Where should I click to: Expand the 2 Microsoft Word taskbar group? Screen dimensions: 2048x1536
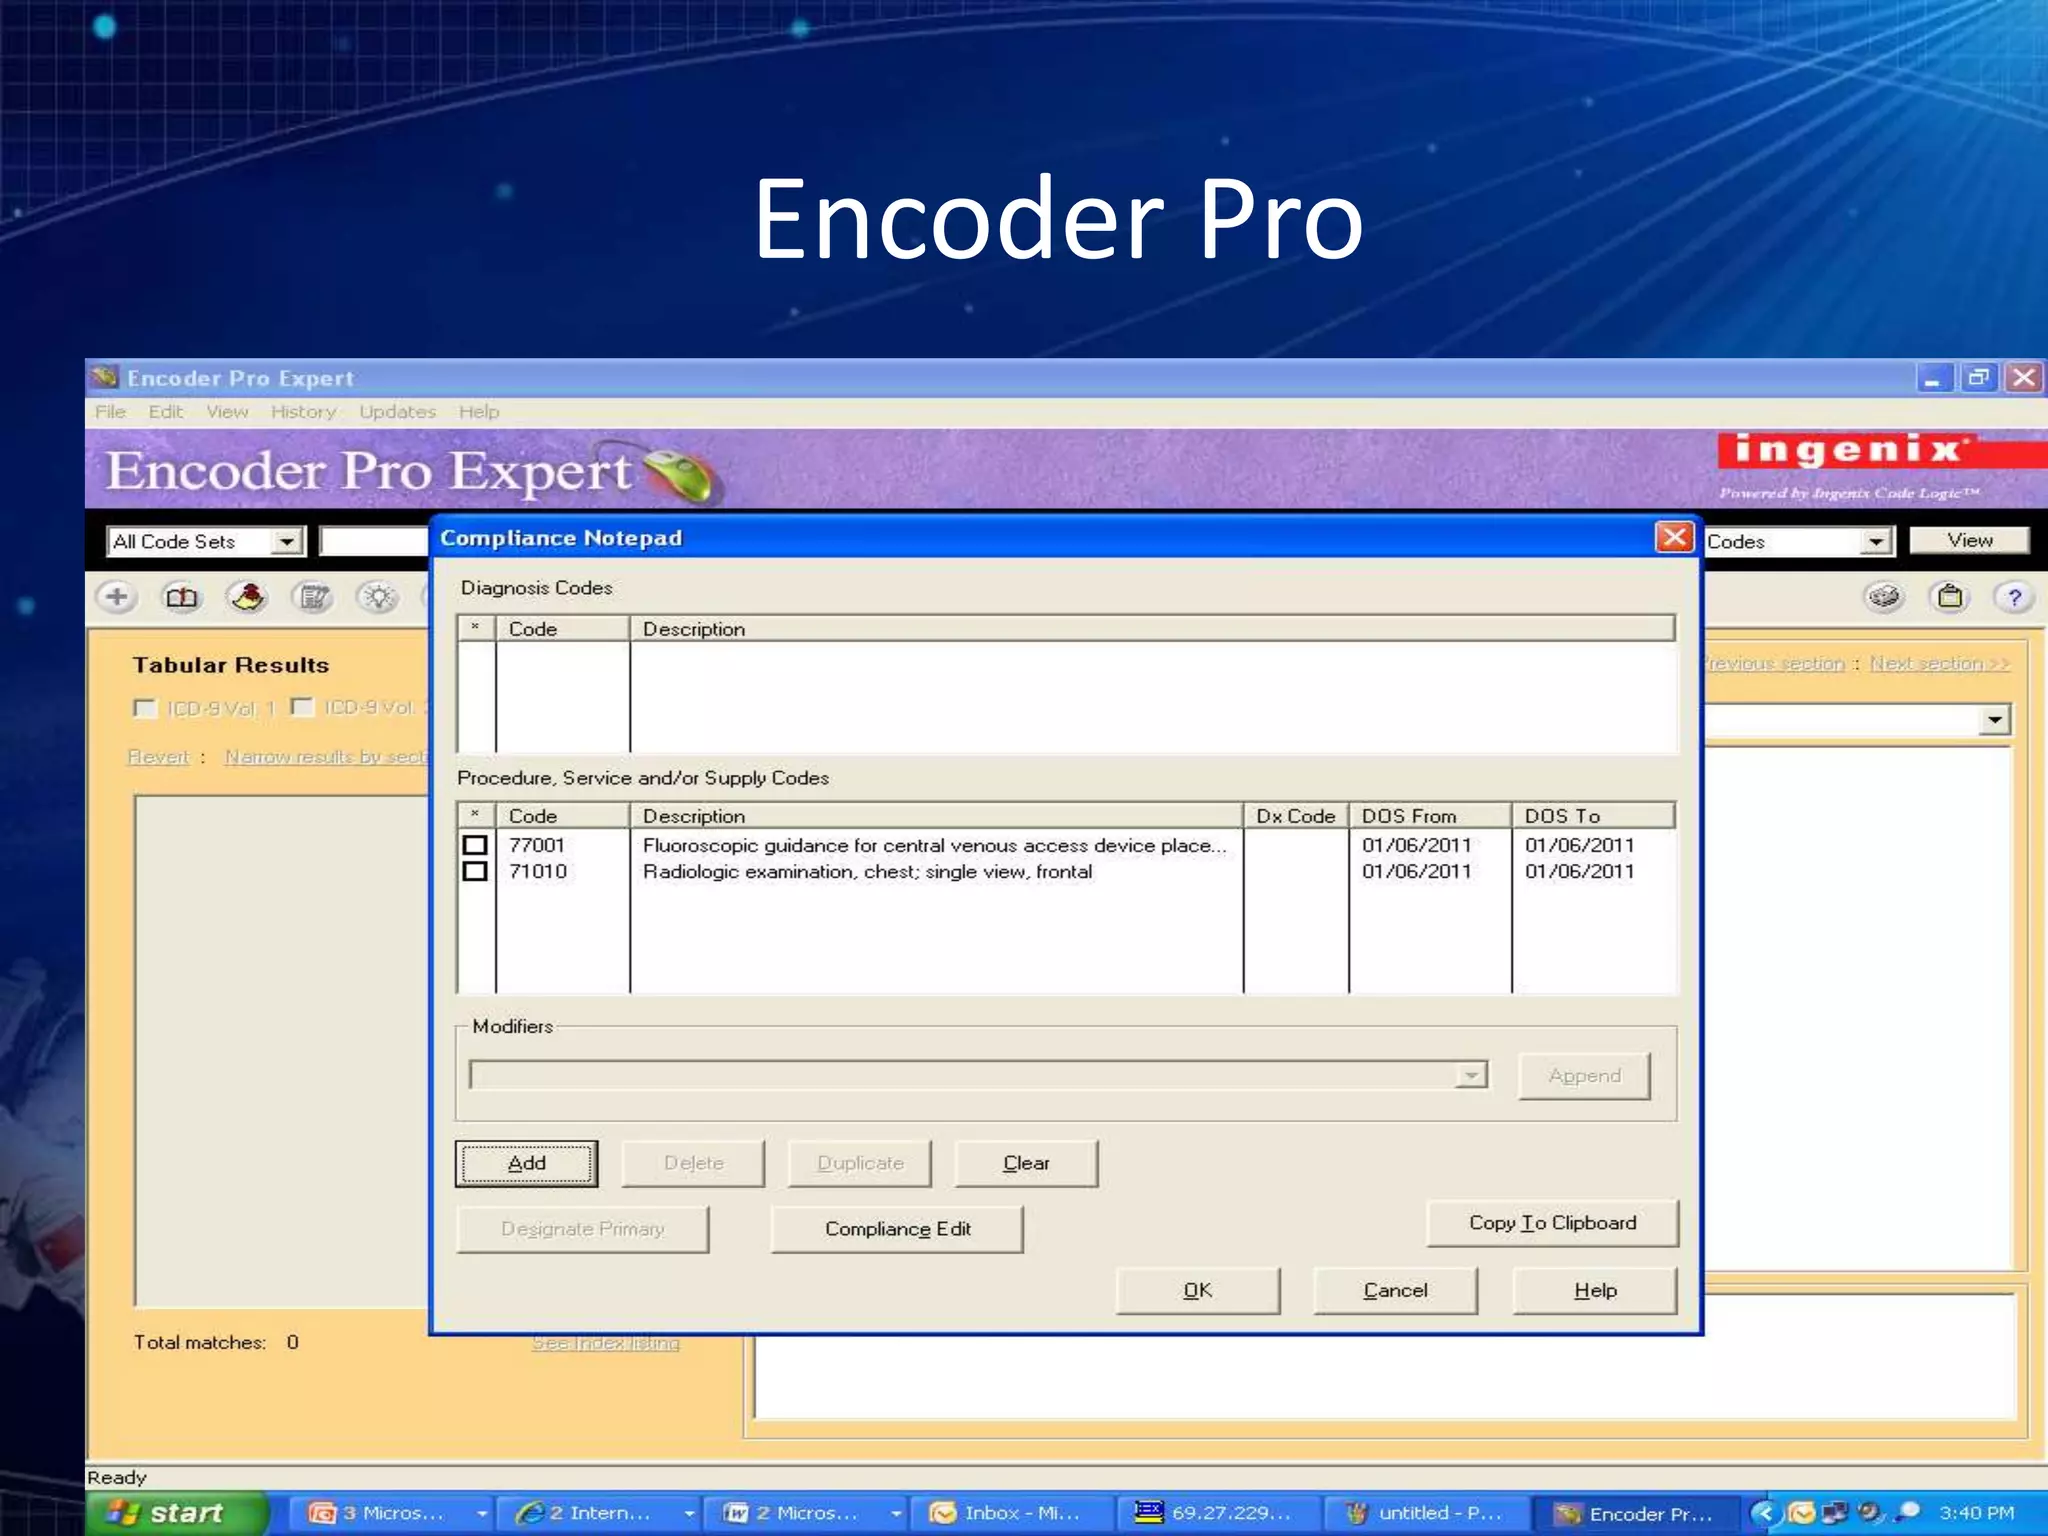coord(896,1513)
